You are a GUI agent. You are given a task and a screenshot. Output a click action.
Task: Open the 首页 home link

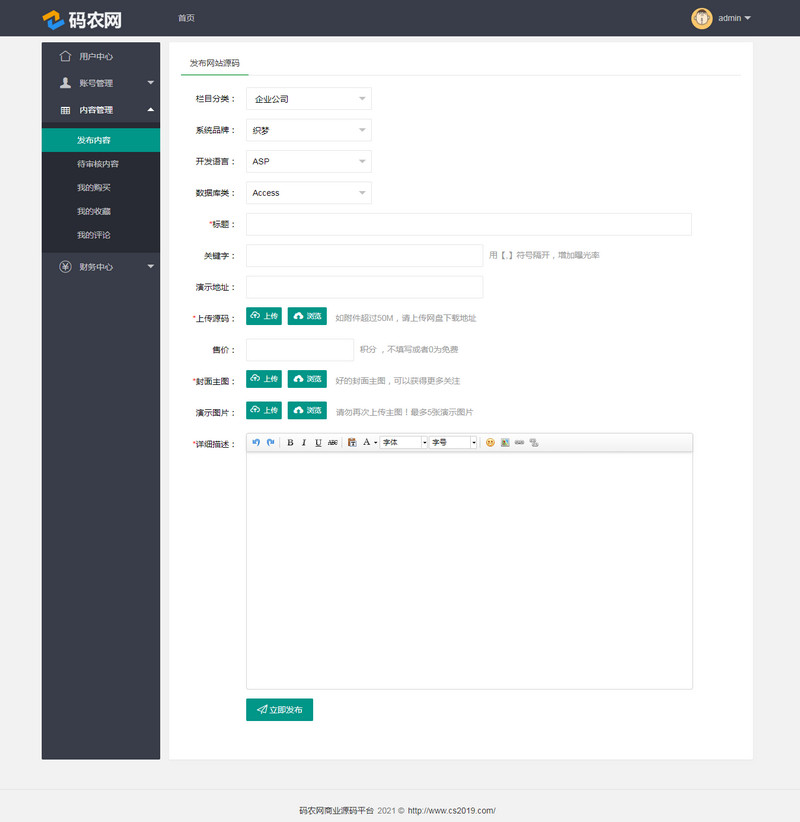coord(186,18)
